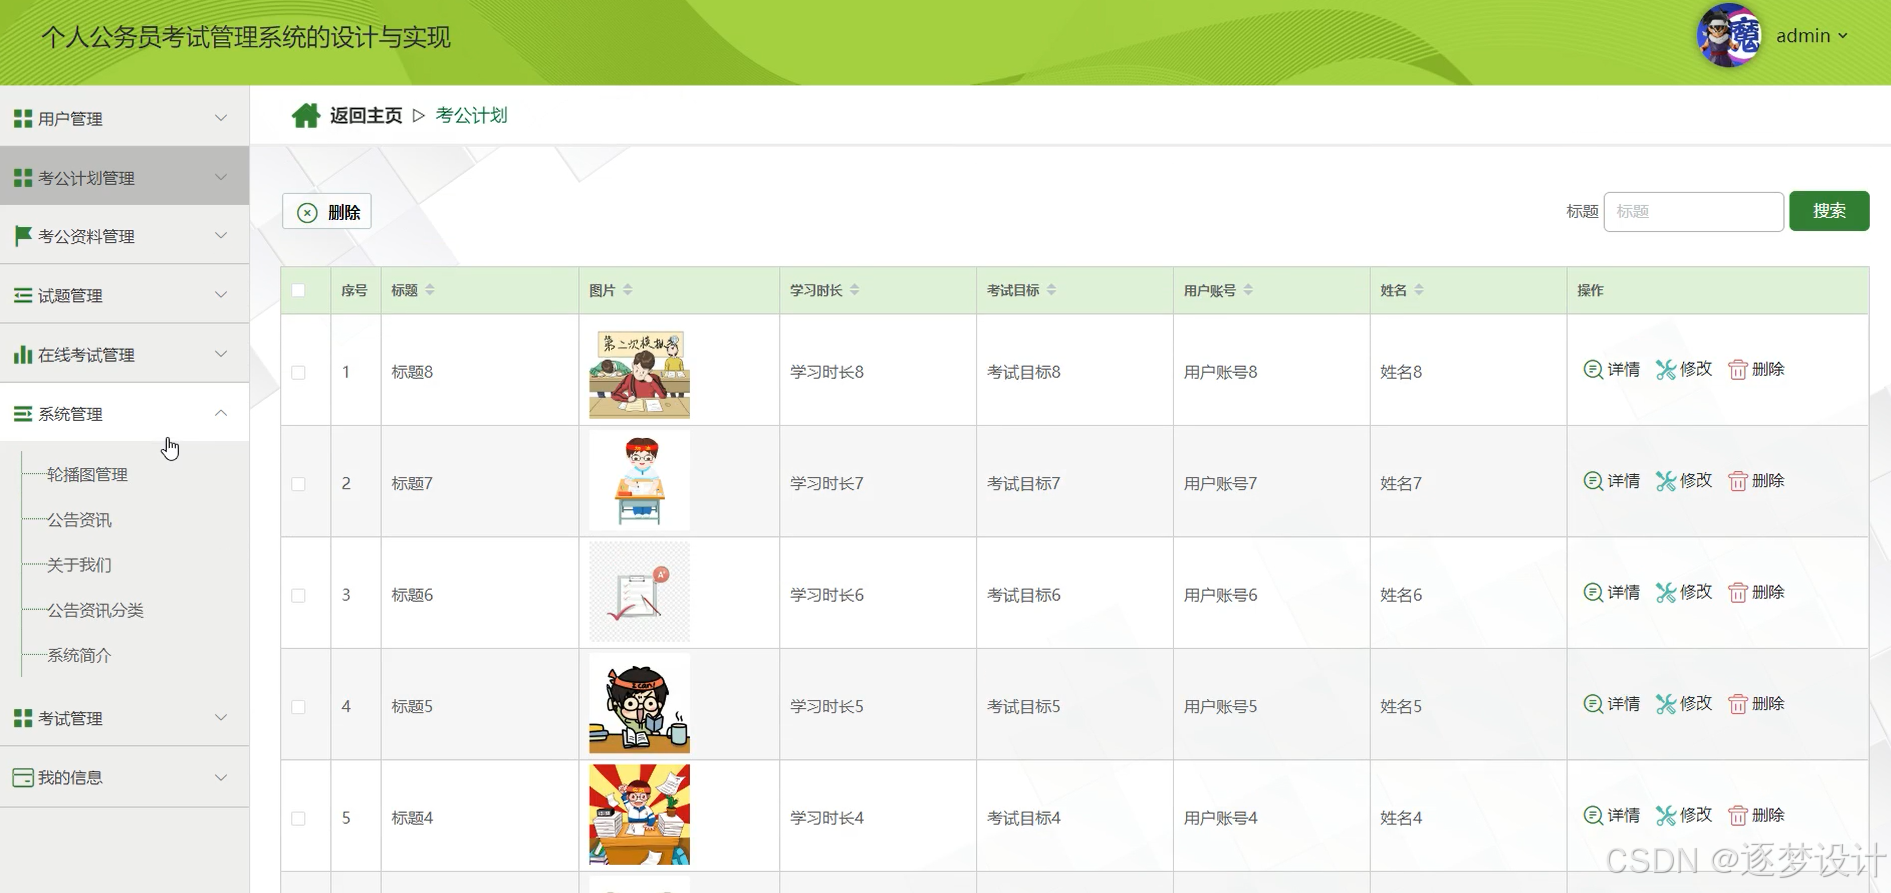Sort table by 考试目标 column

(1052, 290)
